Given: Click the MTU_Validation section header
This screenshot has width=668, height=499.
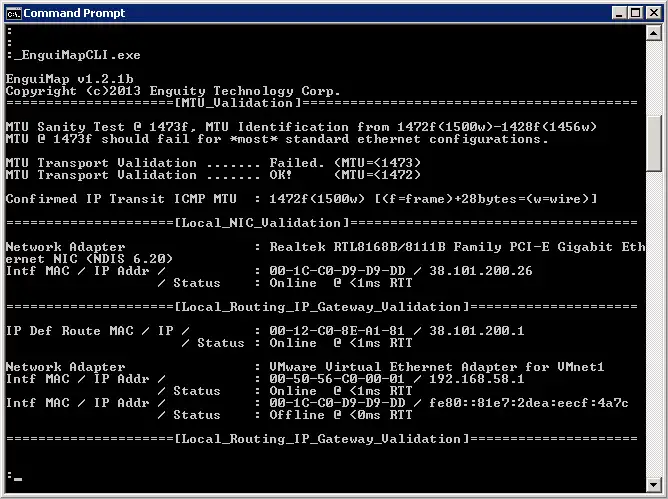Looking at the screenshot, I should (x=238, y=102).
